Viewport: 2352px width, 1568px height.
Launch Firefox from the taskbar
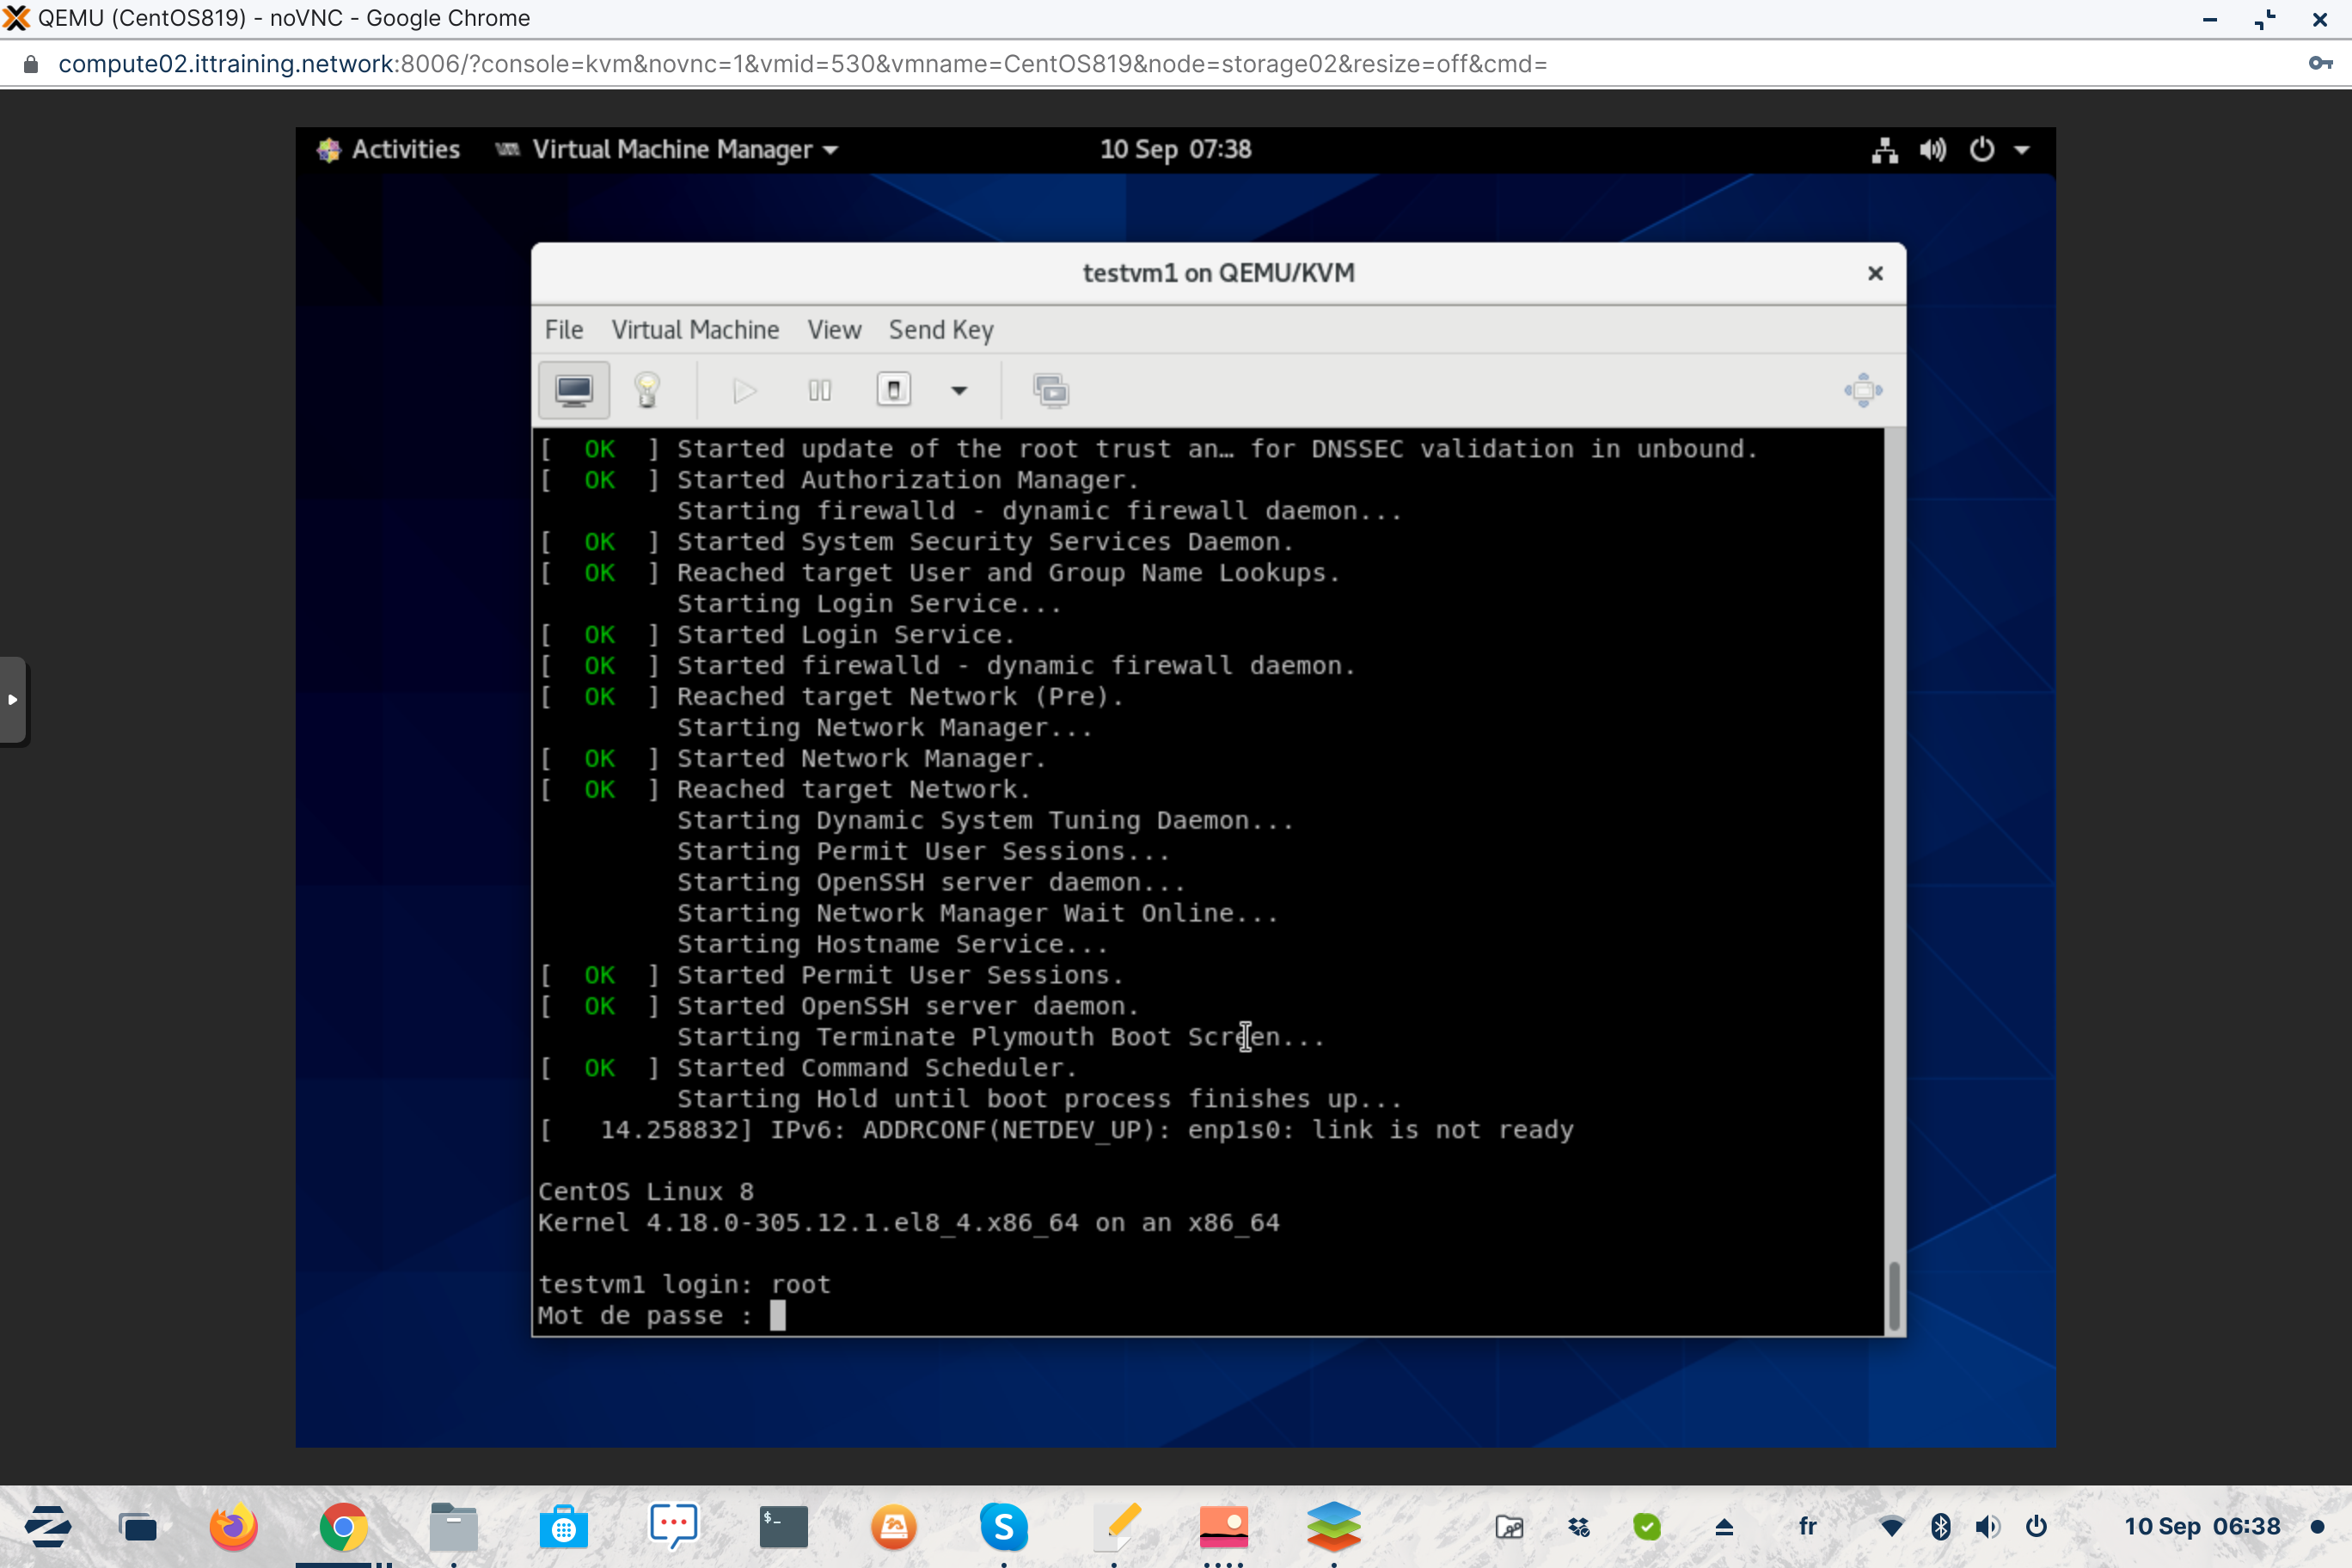pos(233,1526)
